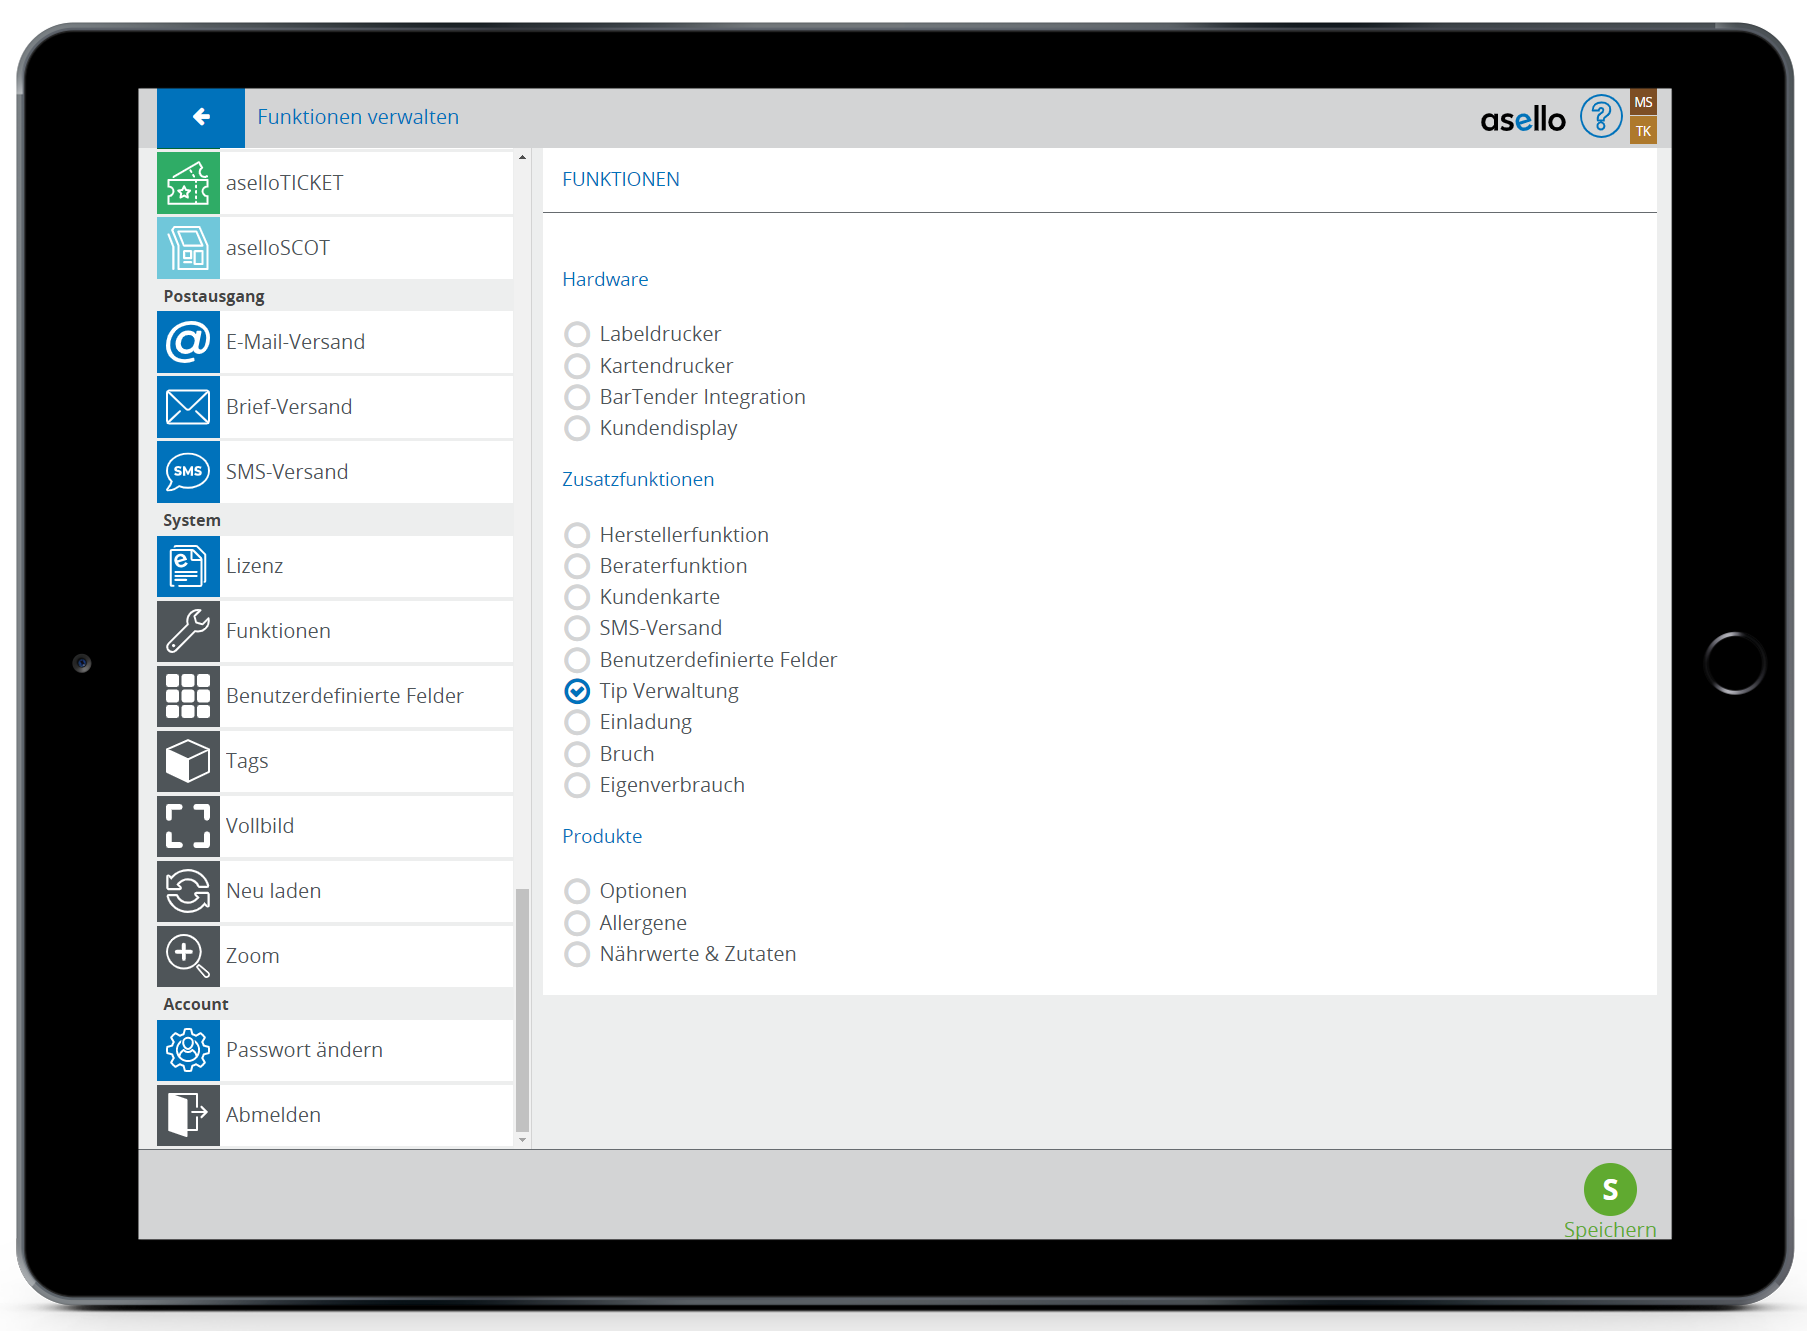
Task: Select the aselloSCOT kiosk icon
Action: tap(188, 248)
